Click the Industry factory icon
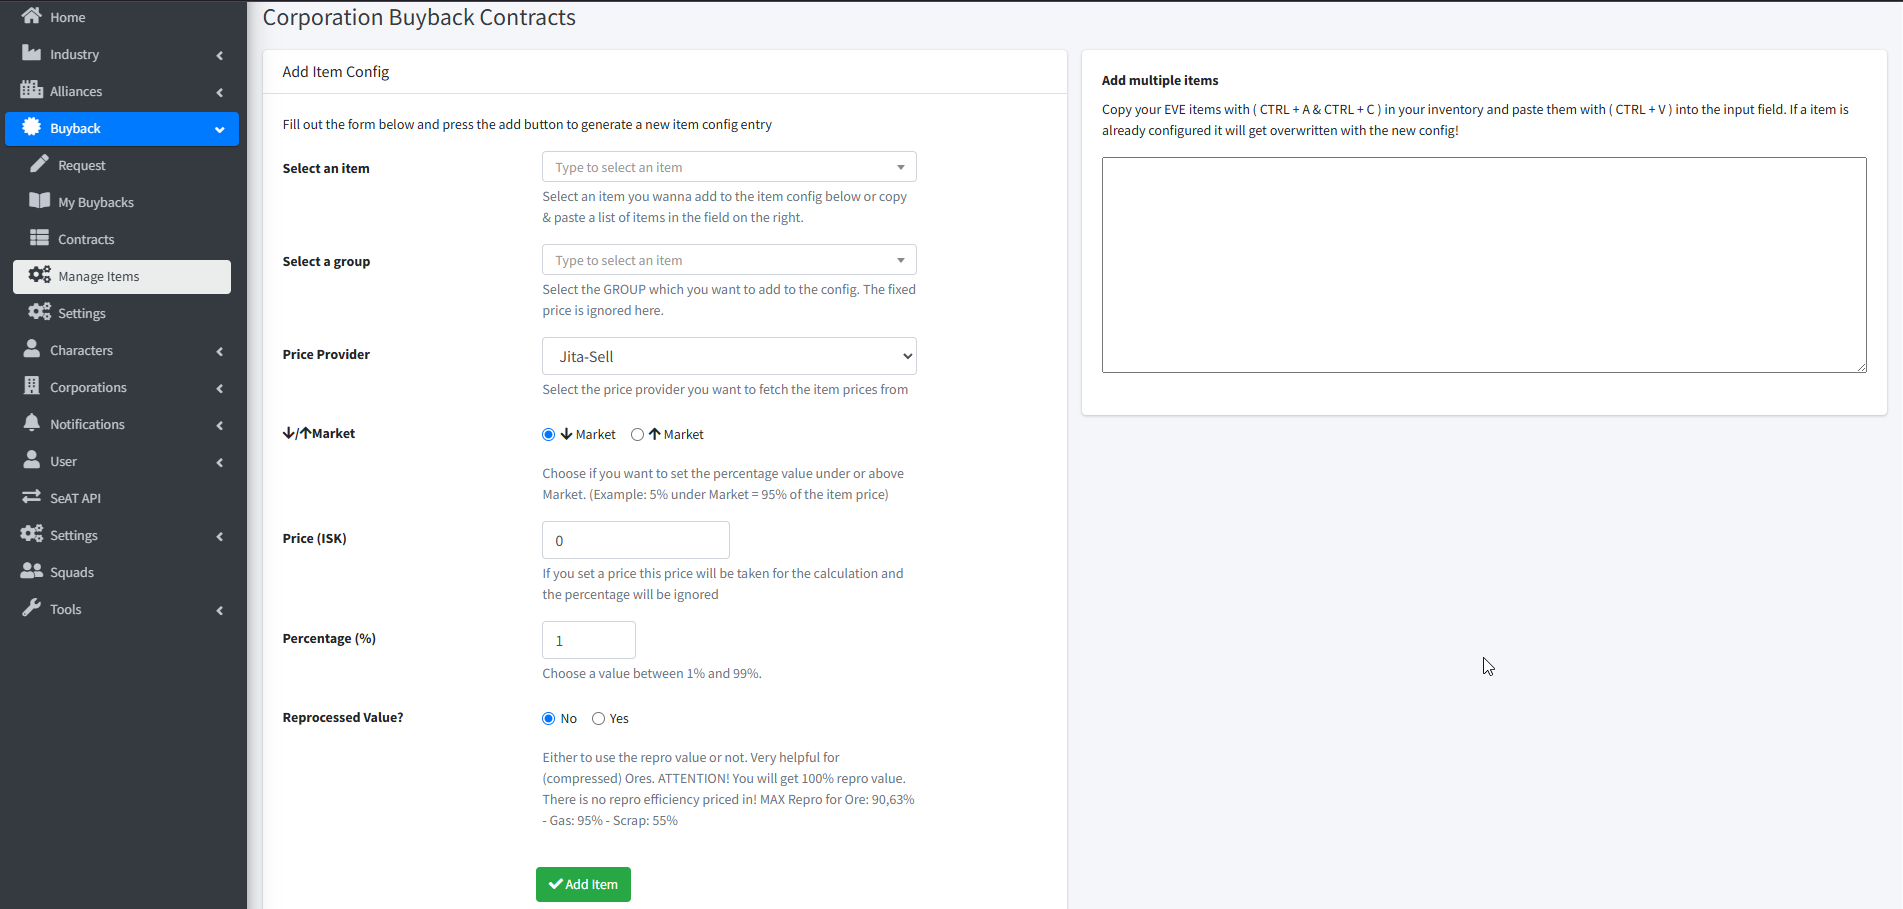The height and width of the screenshot is (909, 1903). coord(32,53)
